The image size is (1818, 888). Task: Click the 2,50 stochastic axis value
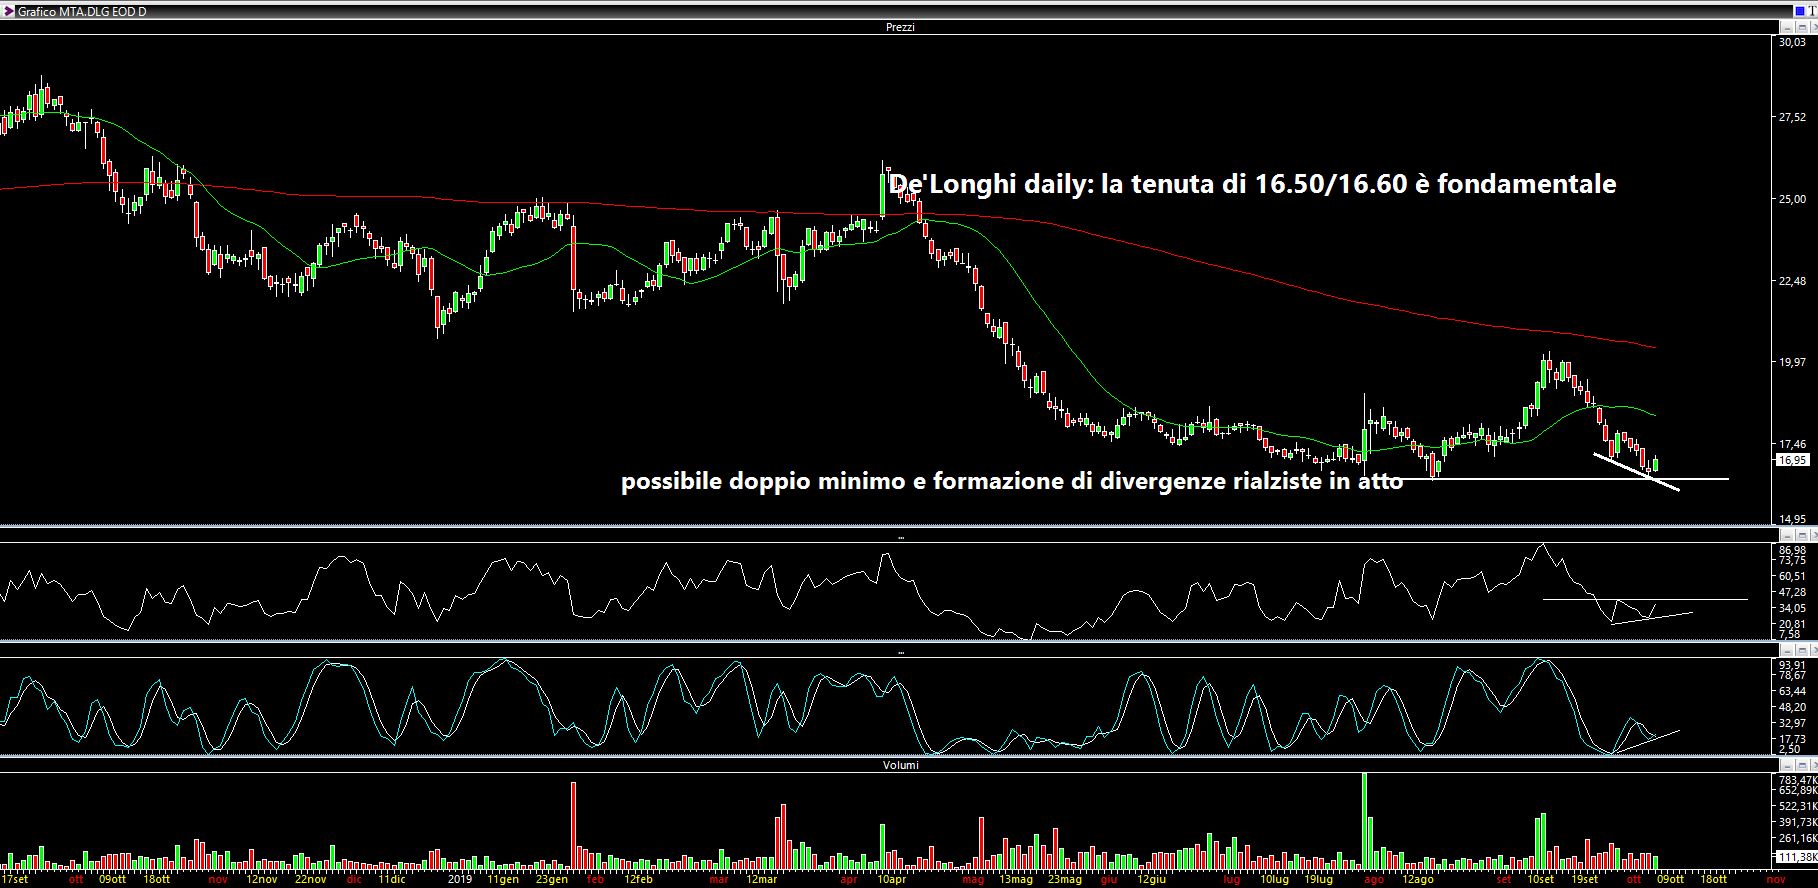point(1791,749)
